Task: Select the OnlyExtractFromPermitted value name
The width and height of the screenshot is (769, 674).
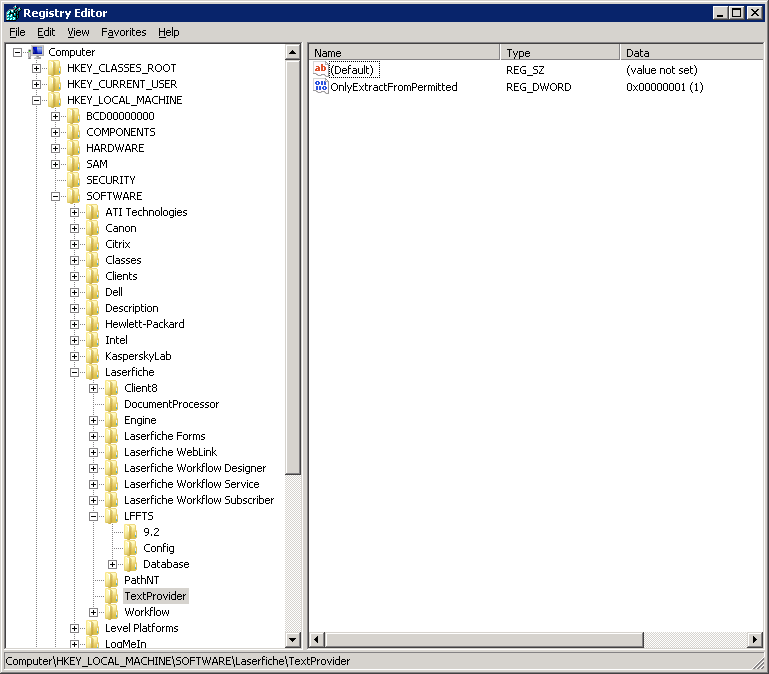Action: [394, 87]
